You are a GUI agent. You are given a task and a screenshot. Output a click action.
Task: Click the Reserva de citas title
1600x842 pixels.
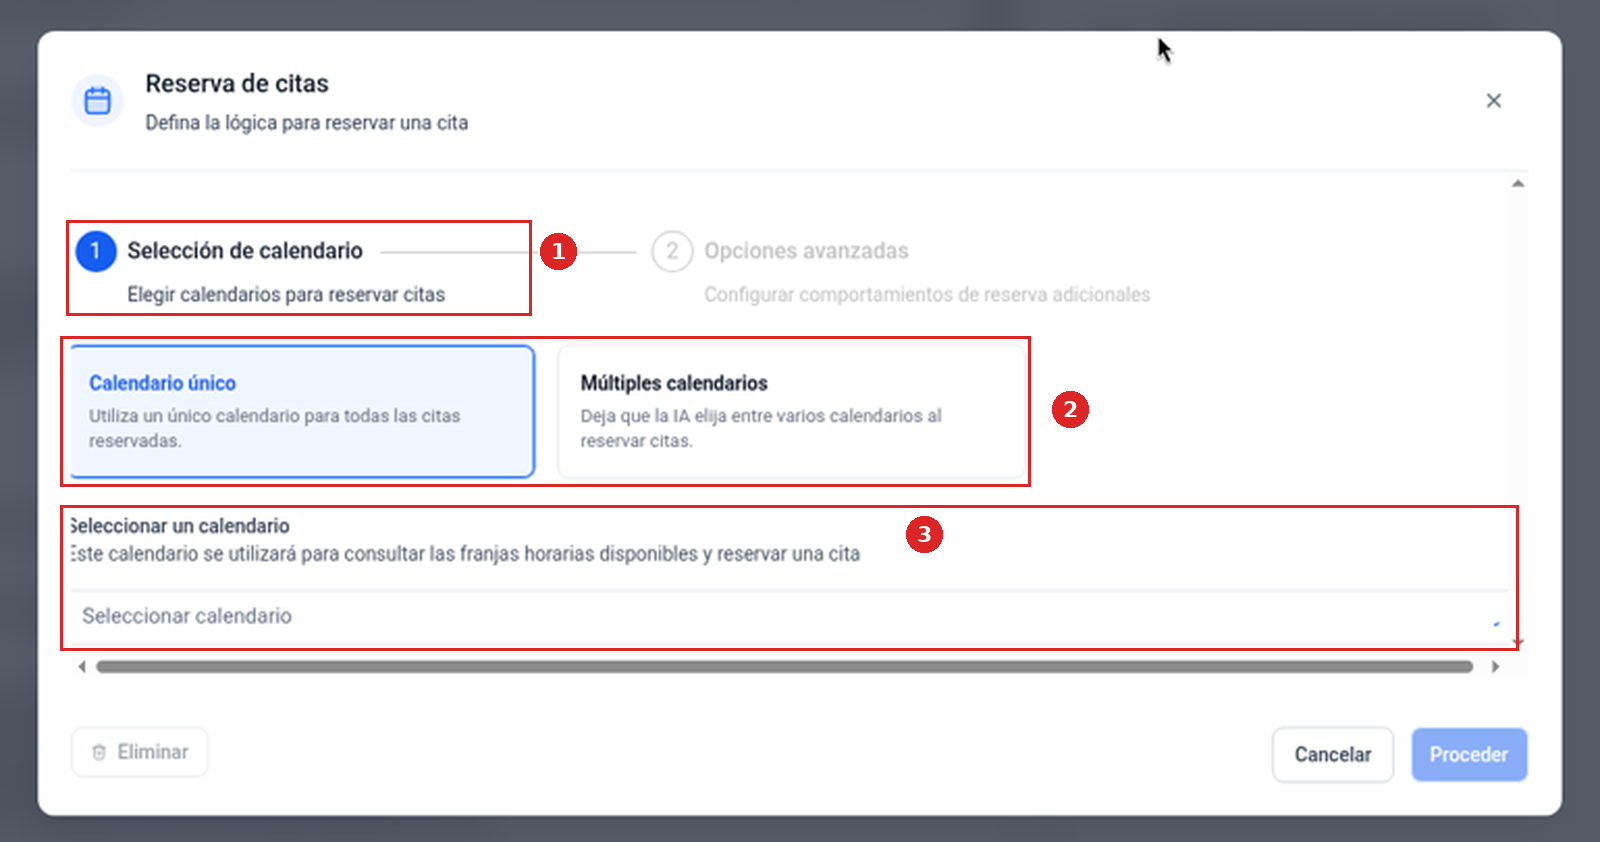click(237, 84)
